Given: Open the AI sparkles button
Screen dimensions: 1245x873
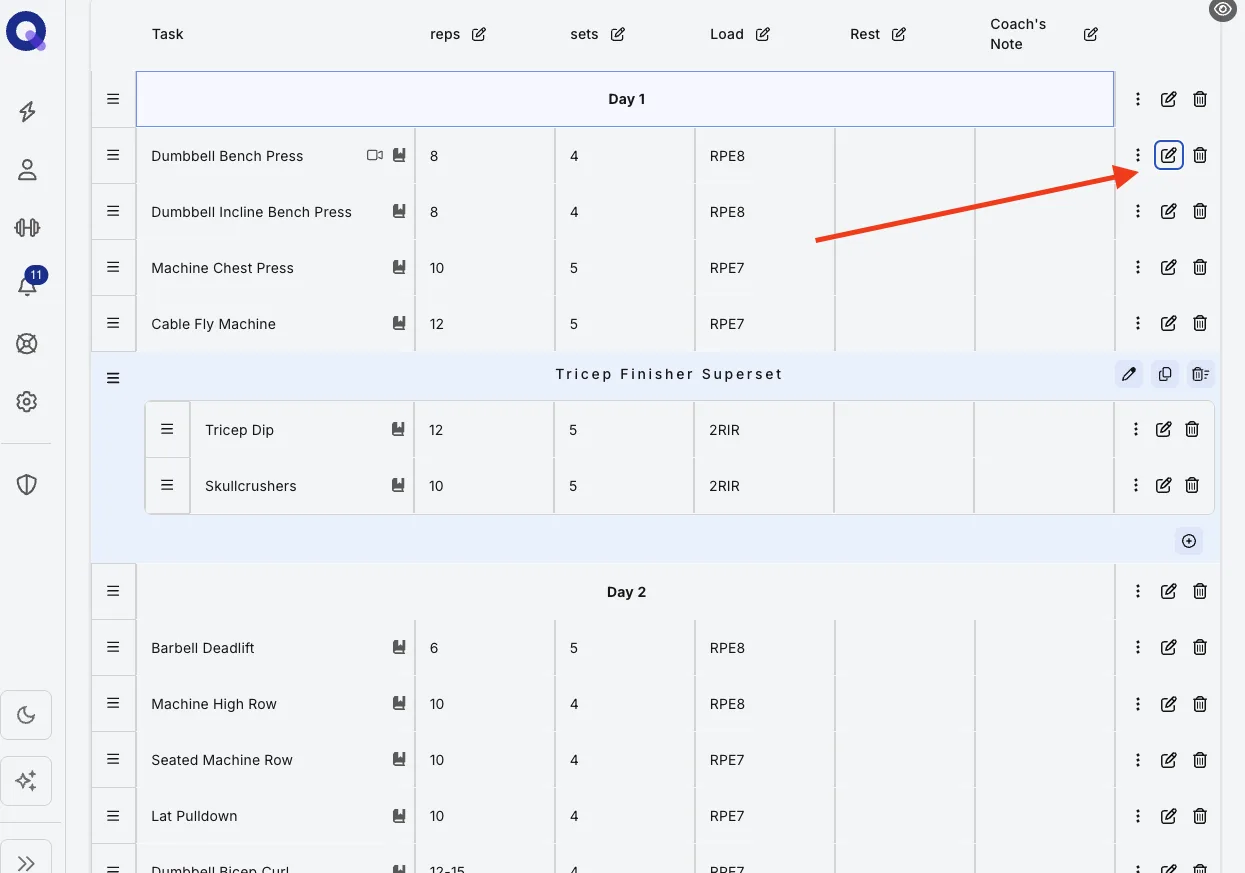Looking at the screenshot, I should pos(27,780).
